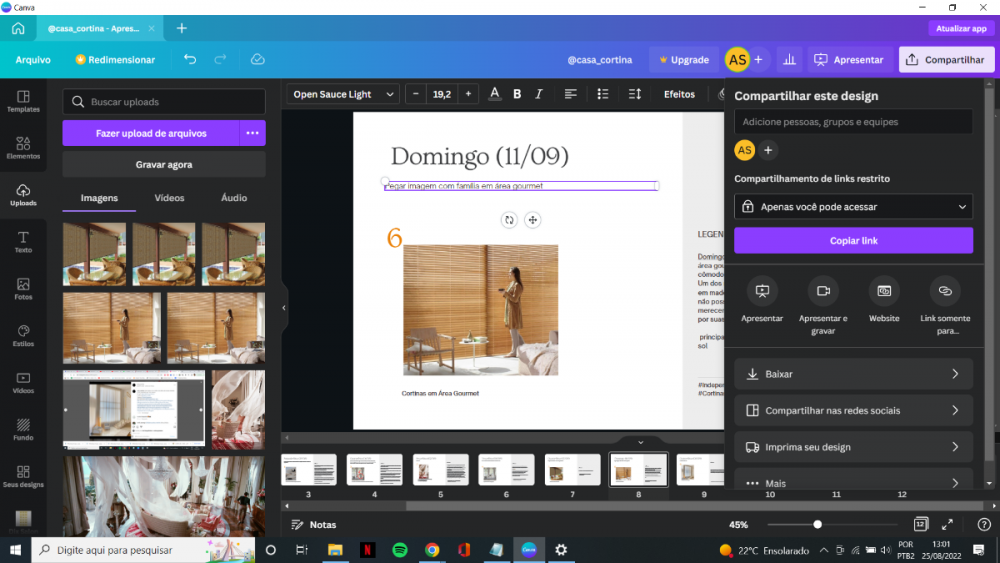Expand the link access restriction dropdown
1000x563 pixels.
(853, 207)
